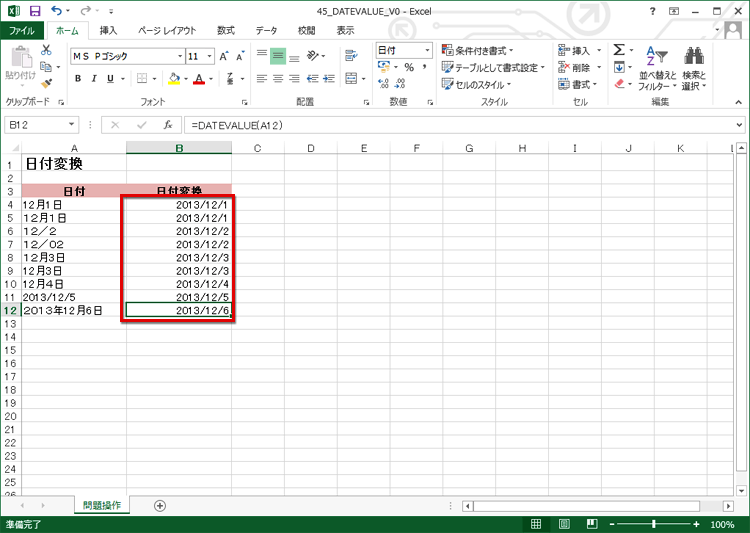Viewport: 750px width, 533px height.
Task: Click the Cut scissors icon
Action: (46, 50)
